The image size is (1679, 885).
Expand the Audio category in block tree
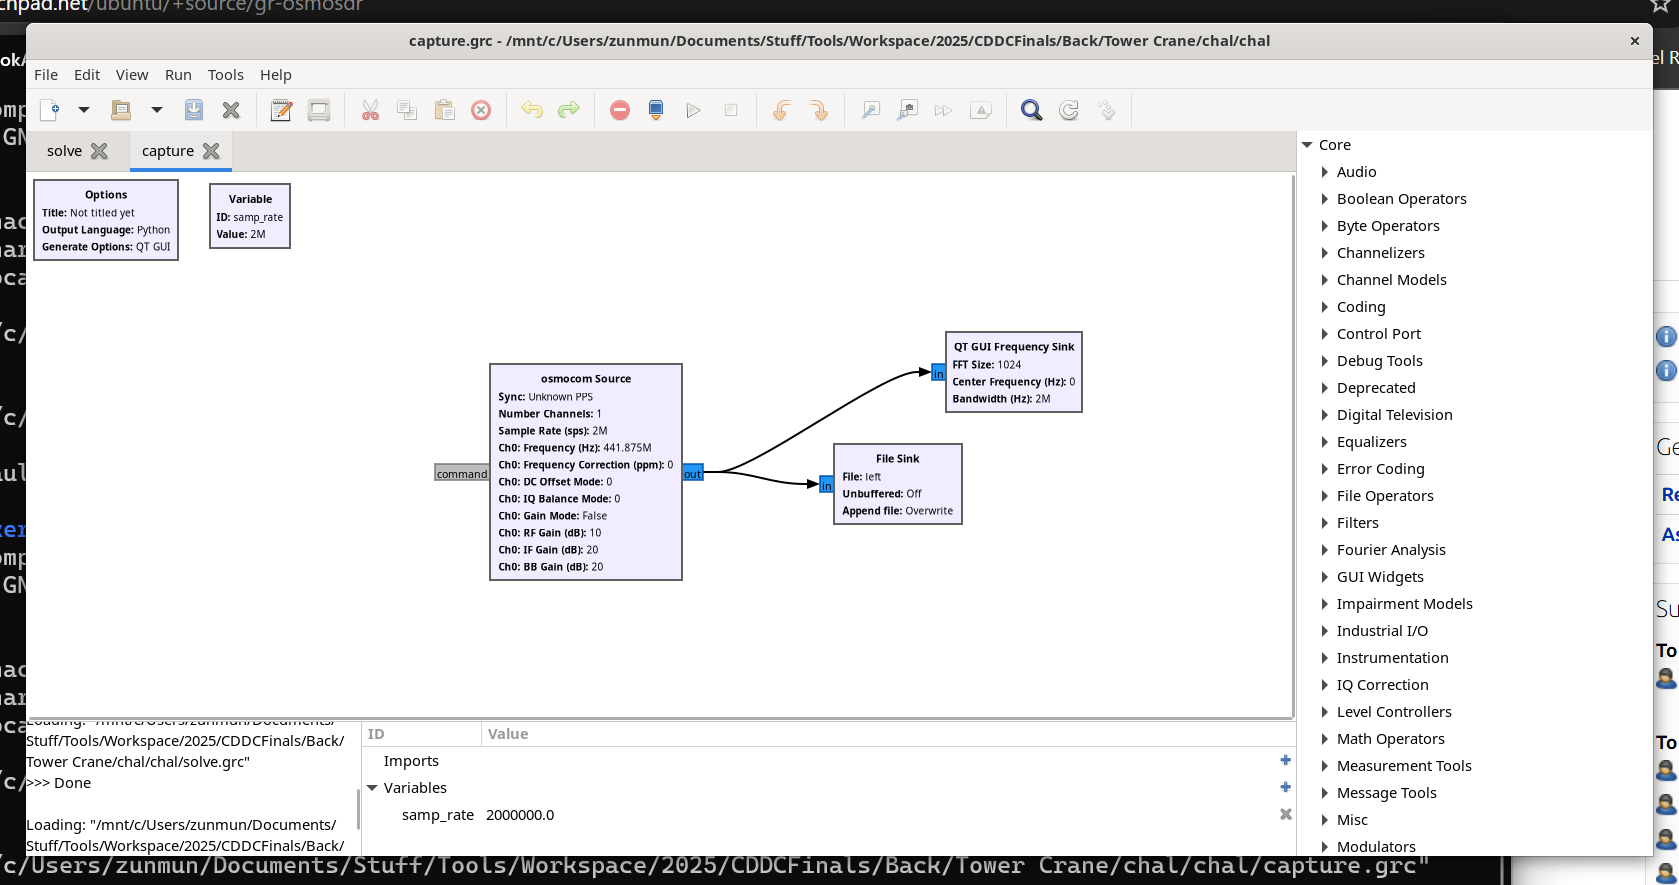click(1325, 172)
